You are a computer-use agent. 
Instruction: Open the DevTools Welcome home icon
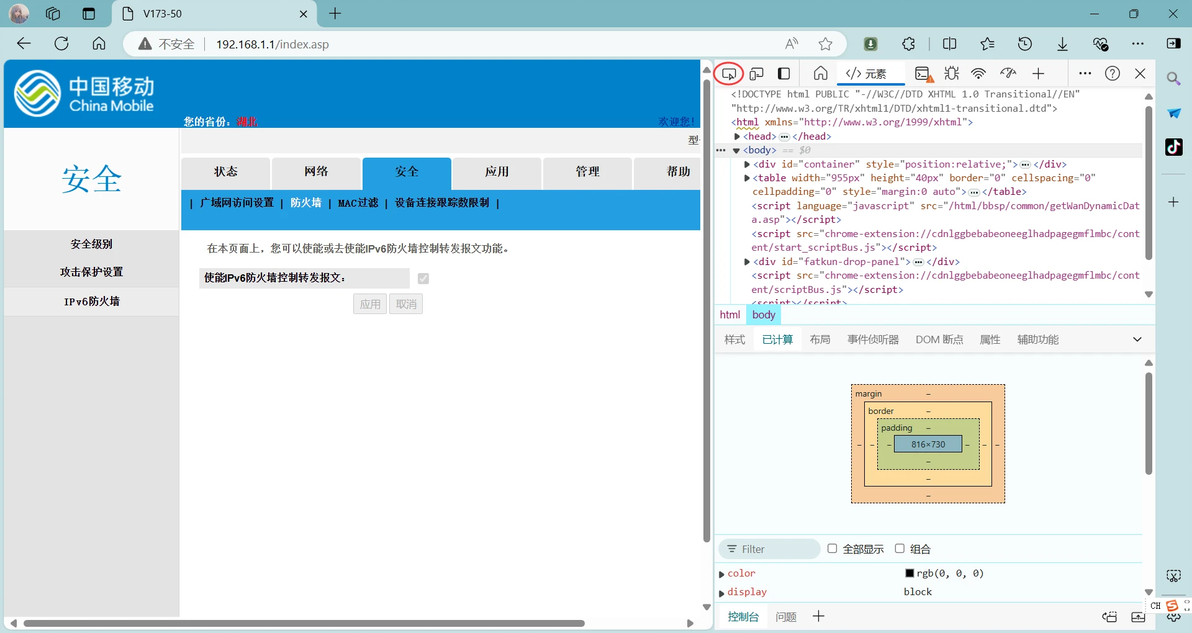(x=820, y=74)
